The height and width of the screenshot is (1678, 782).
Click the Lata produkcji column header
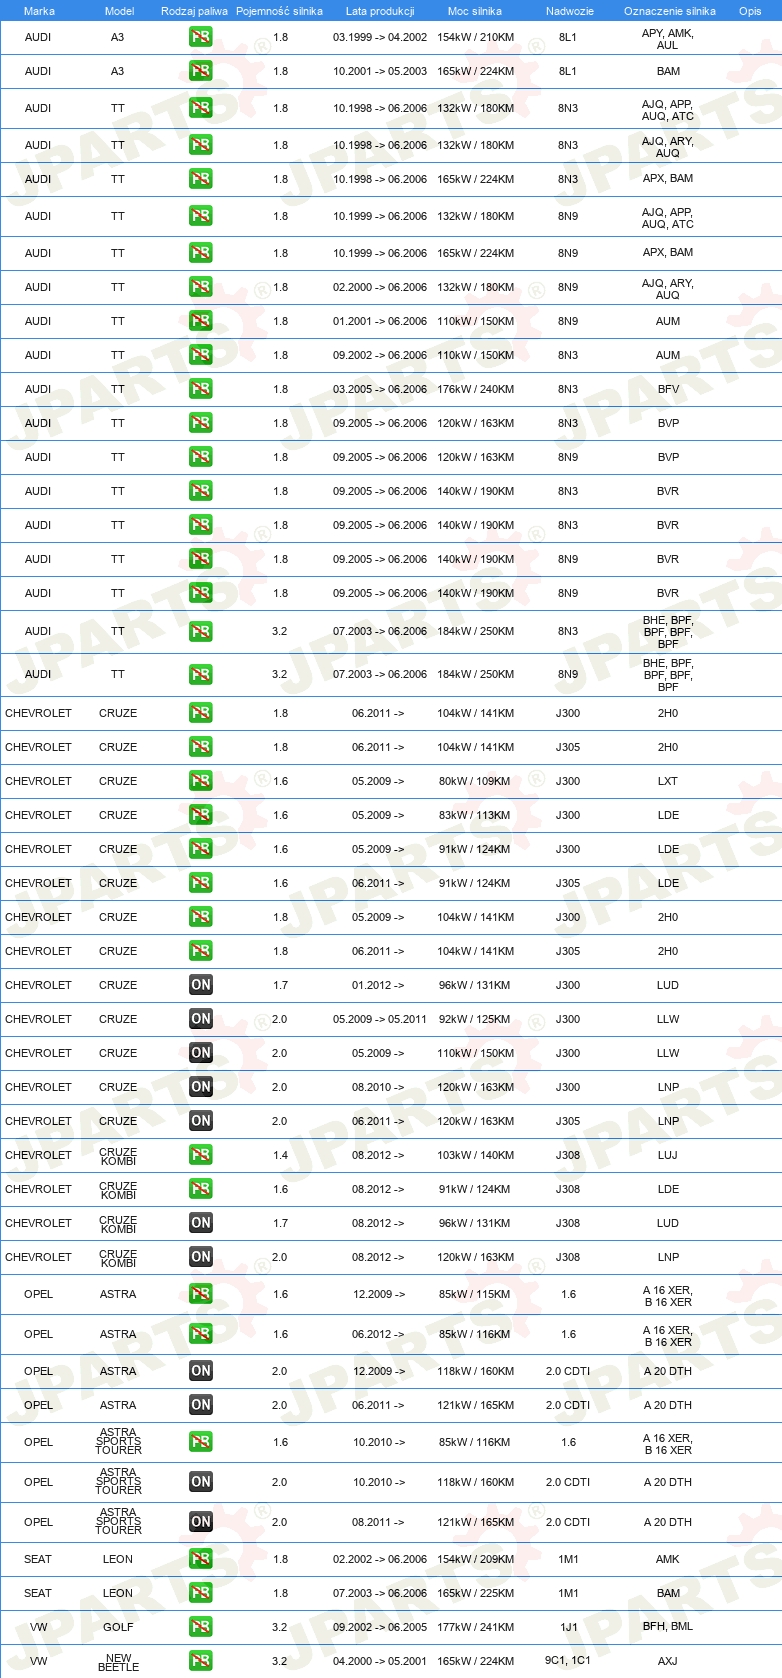coord(380,11)
